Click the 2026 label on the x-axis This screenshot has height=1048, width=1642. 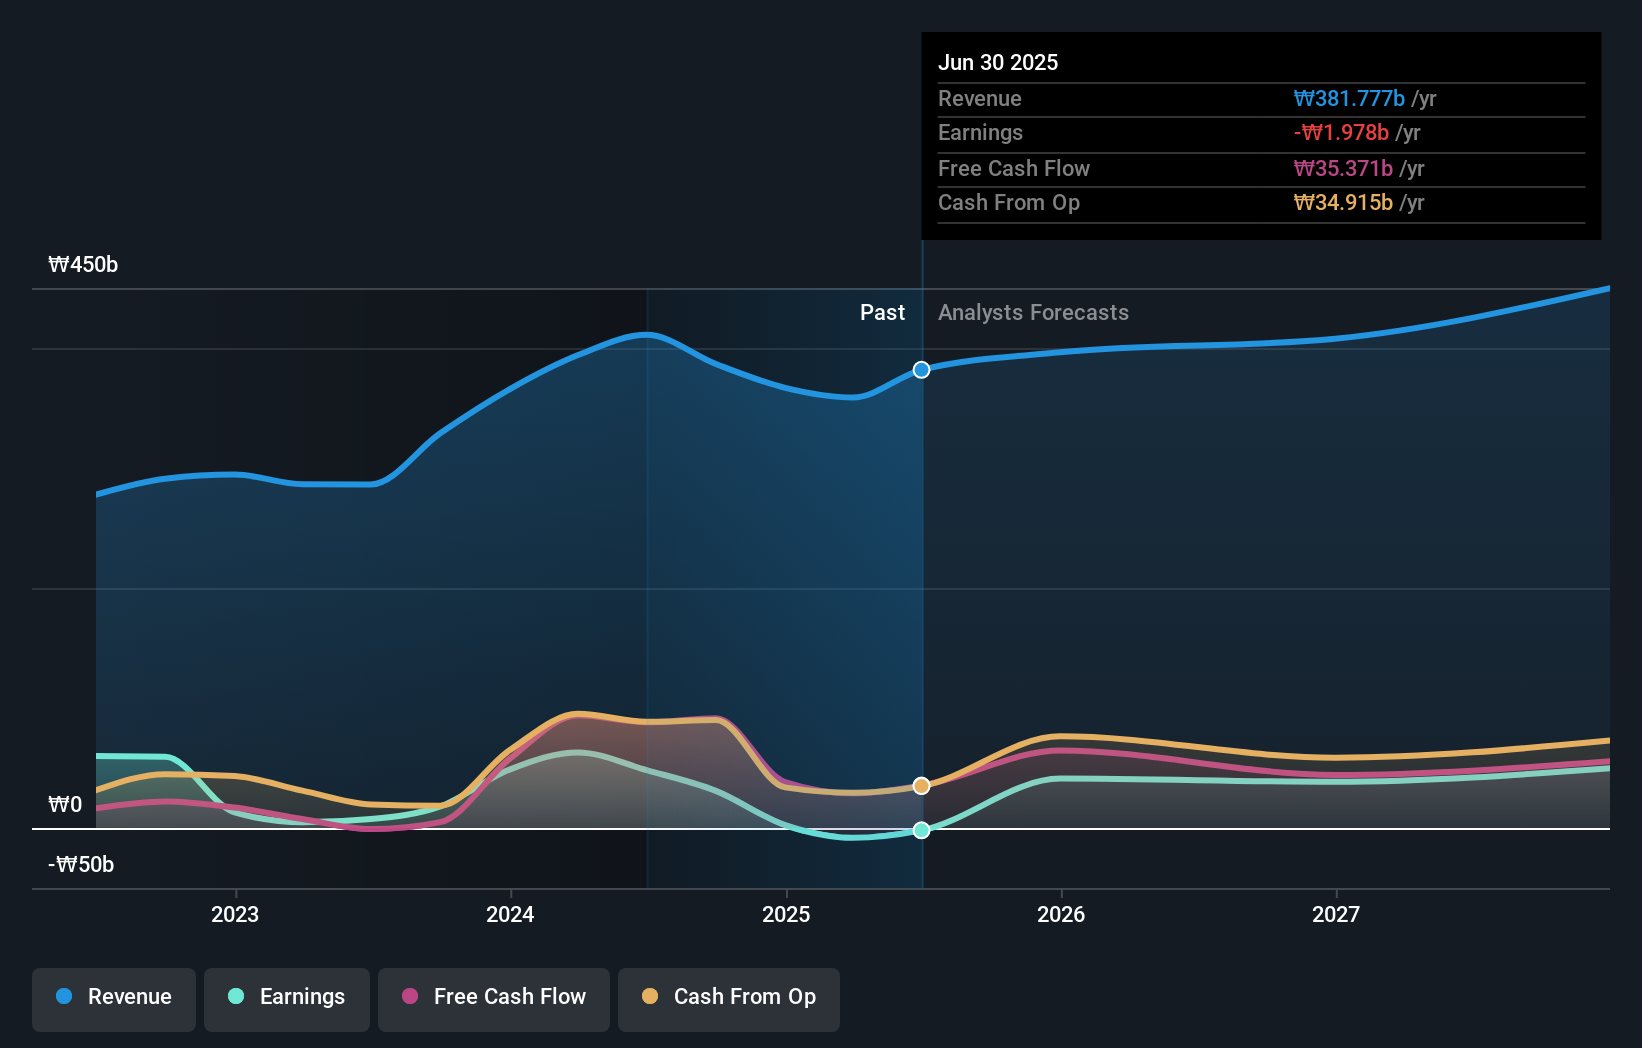point(1062,913)
